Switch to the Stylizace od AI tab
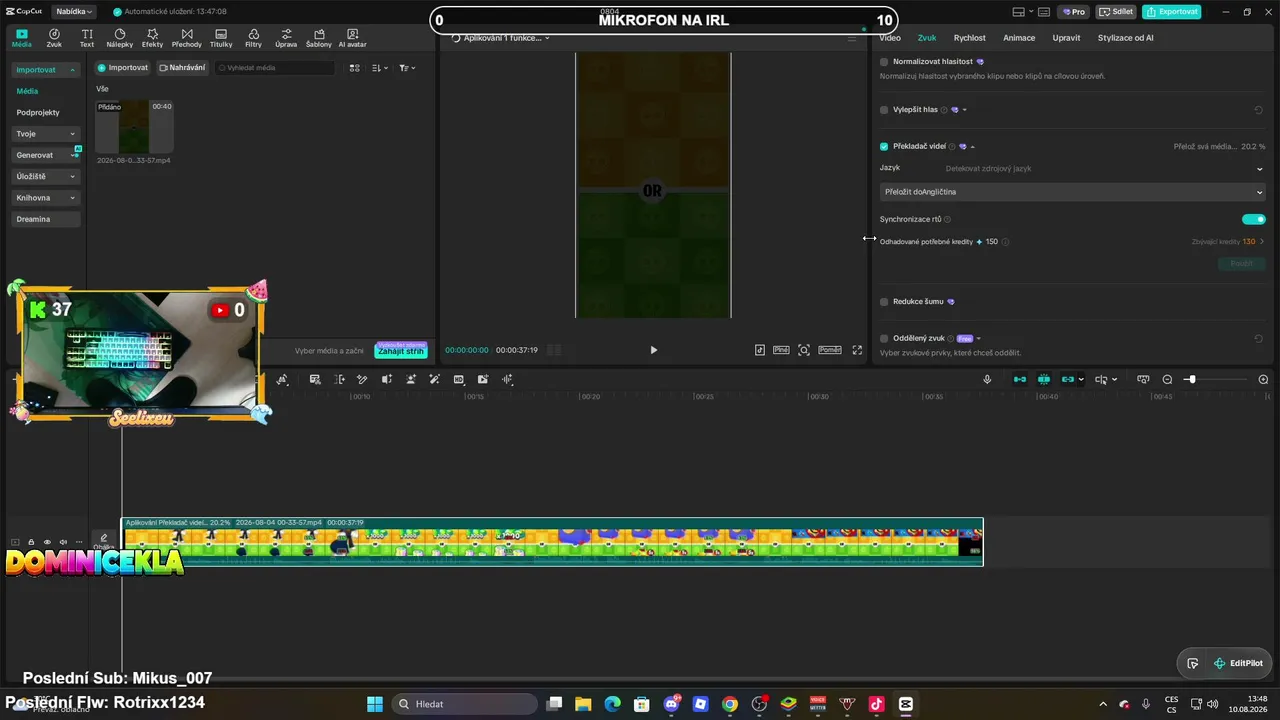Screen dimensions: 1280x720 1126,38
